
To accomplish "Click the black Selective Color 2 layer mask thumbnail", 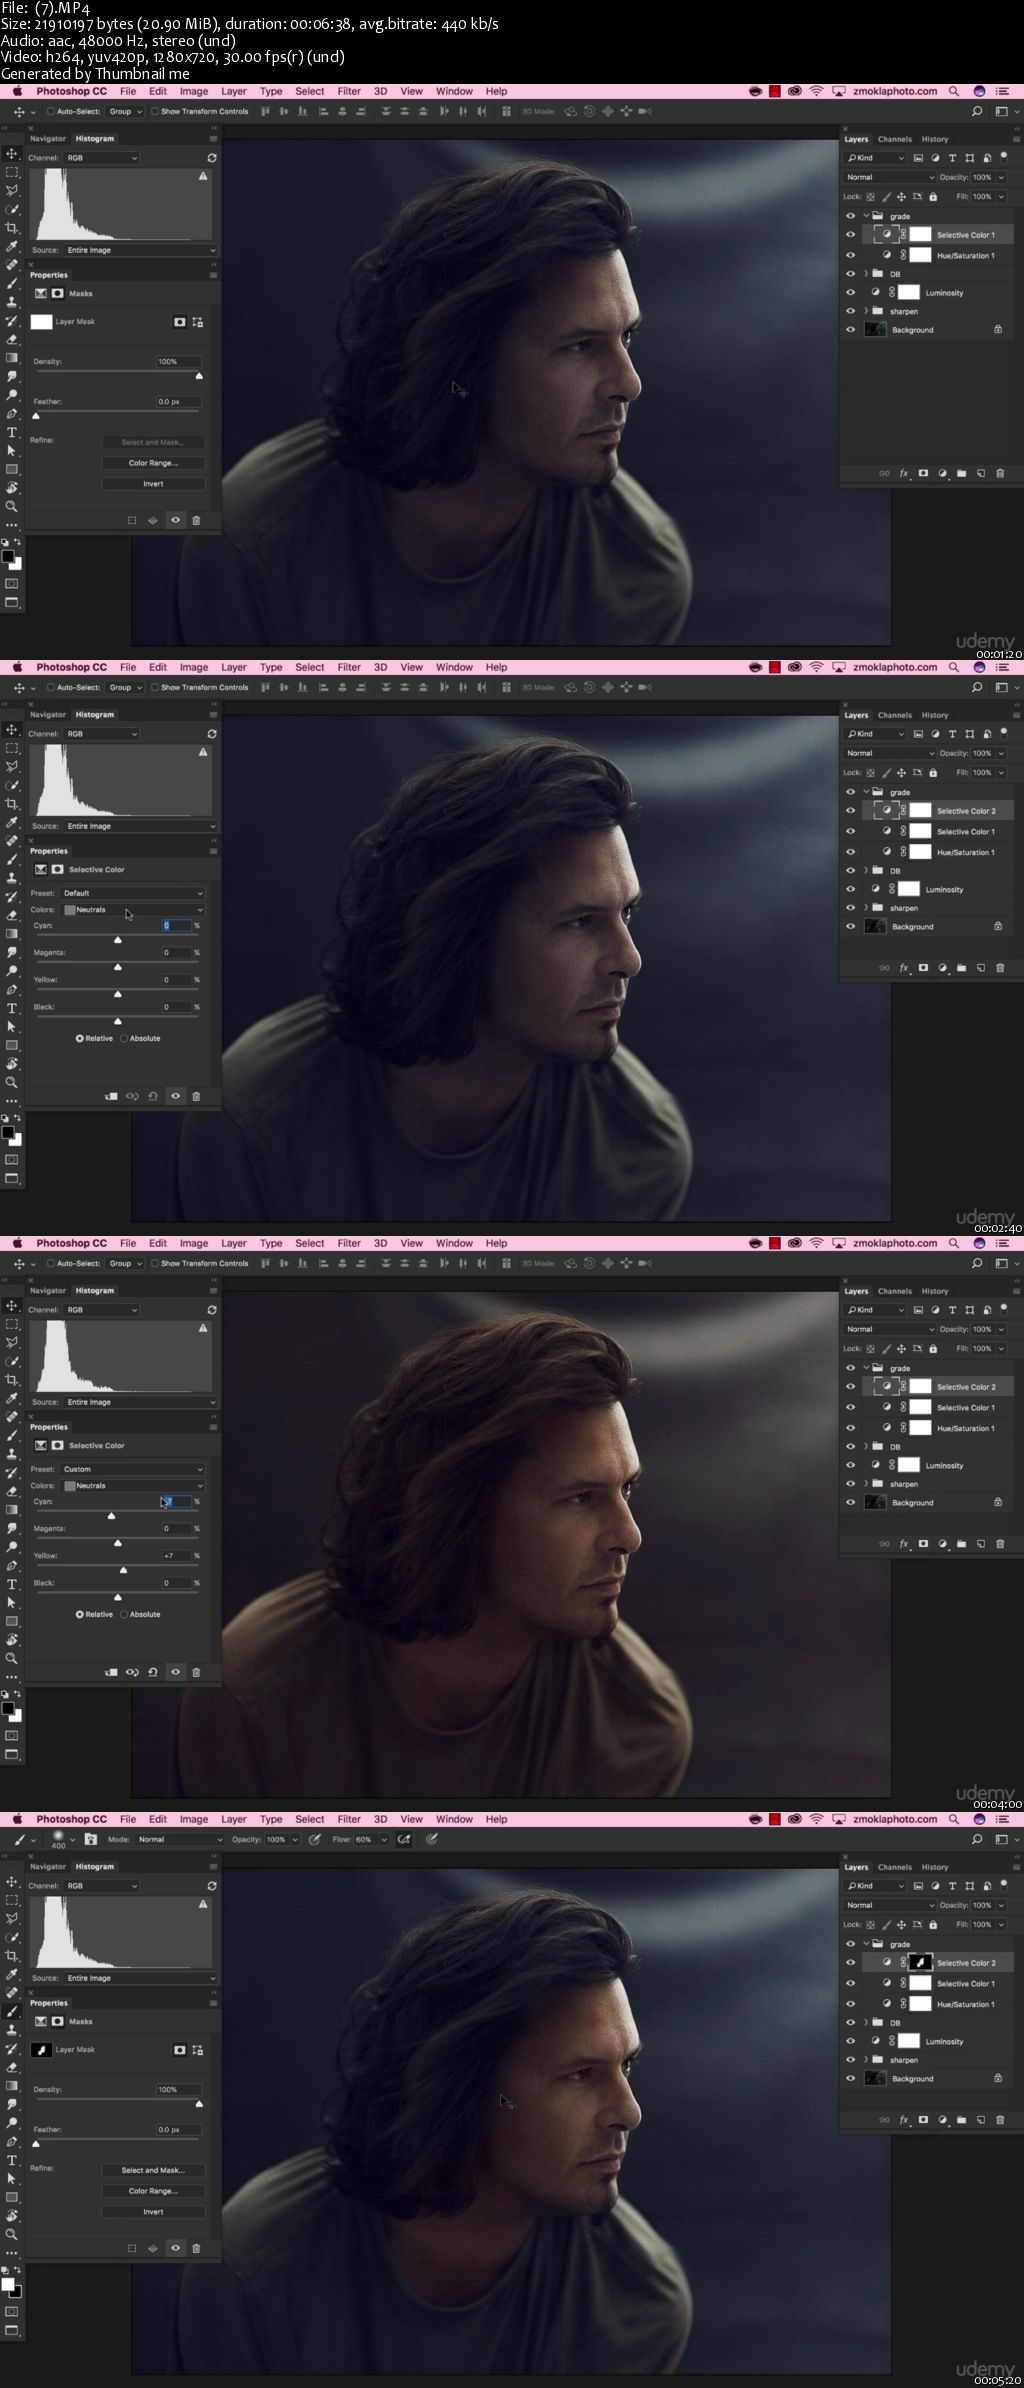I will (x=920, y=1962).
